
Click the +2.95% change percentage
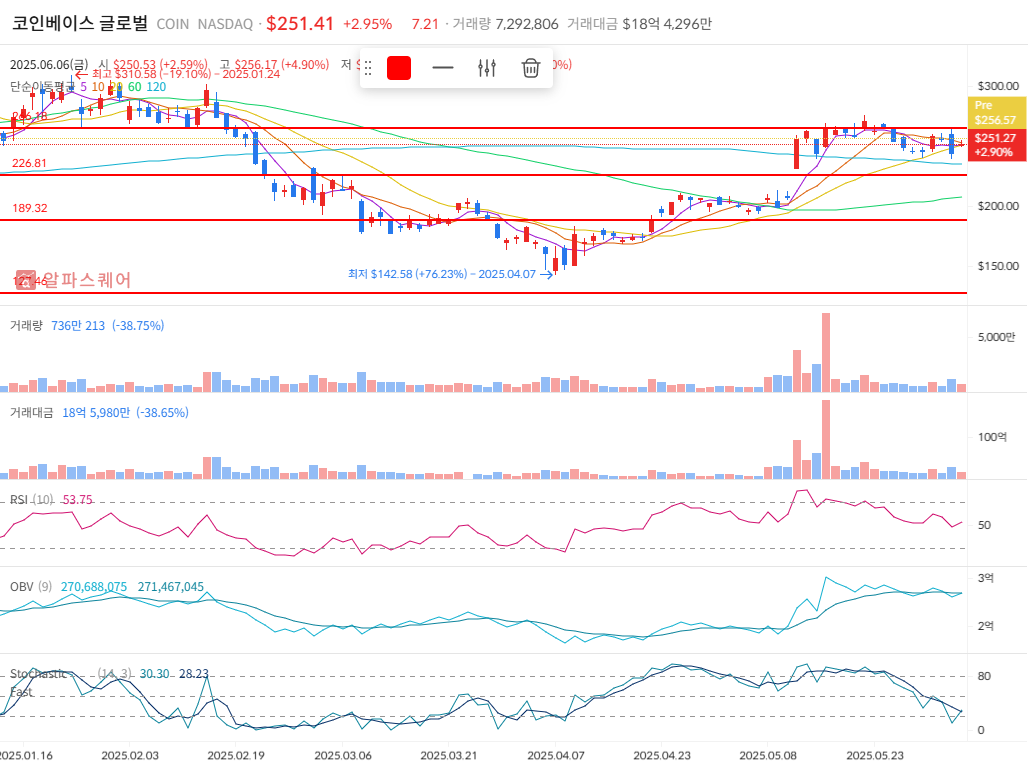tap(367, 24)
